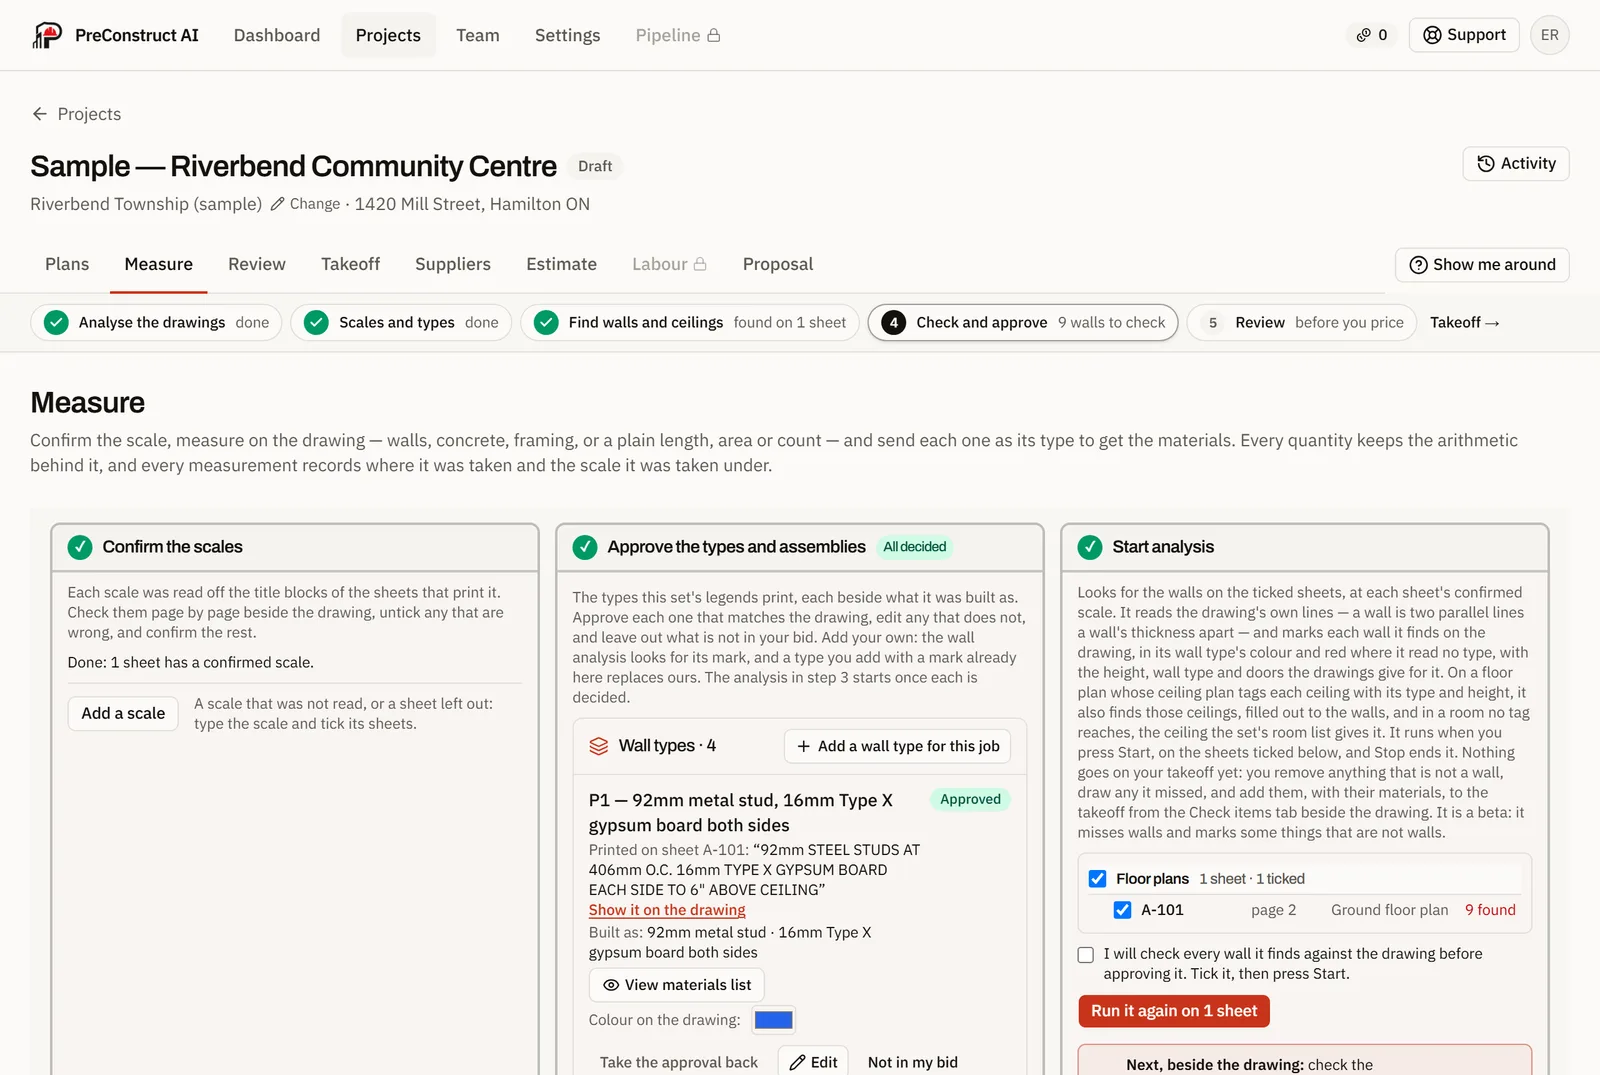Click the back arrow beside Projects
The width and height of the screenshot is (1600, 1075).
40,114
